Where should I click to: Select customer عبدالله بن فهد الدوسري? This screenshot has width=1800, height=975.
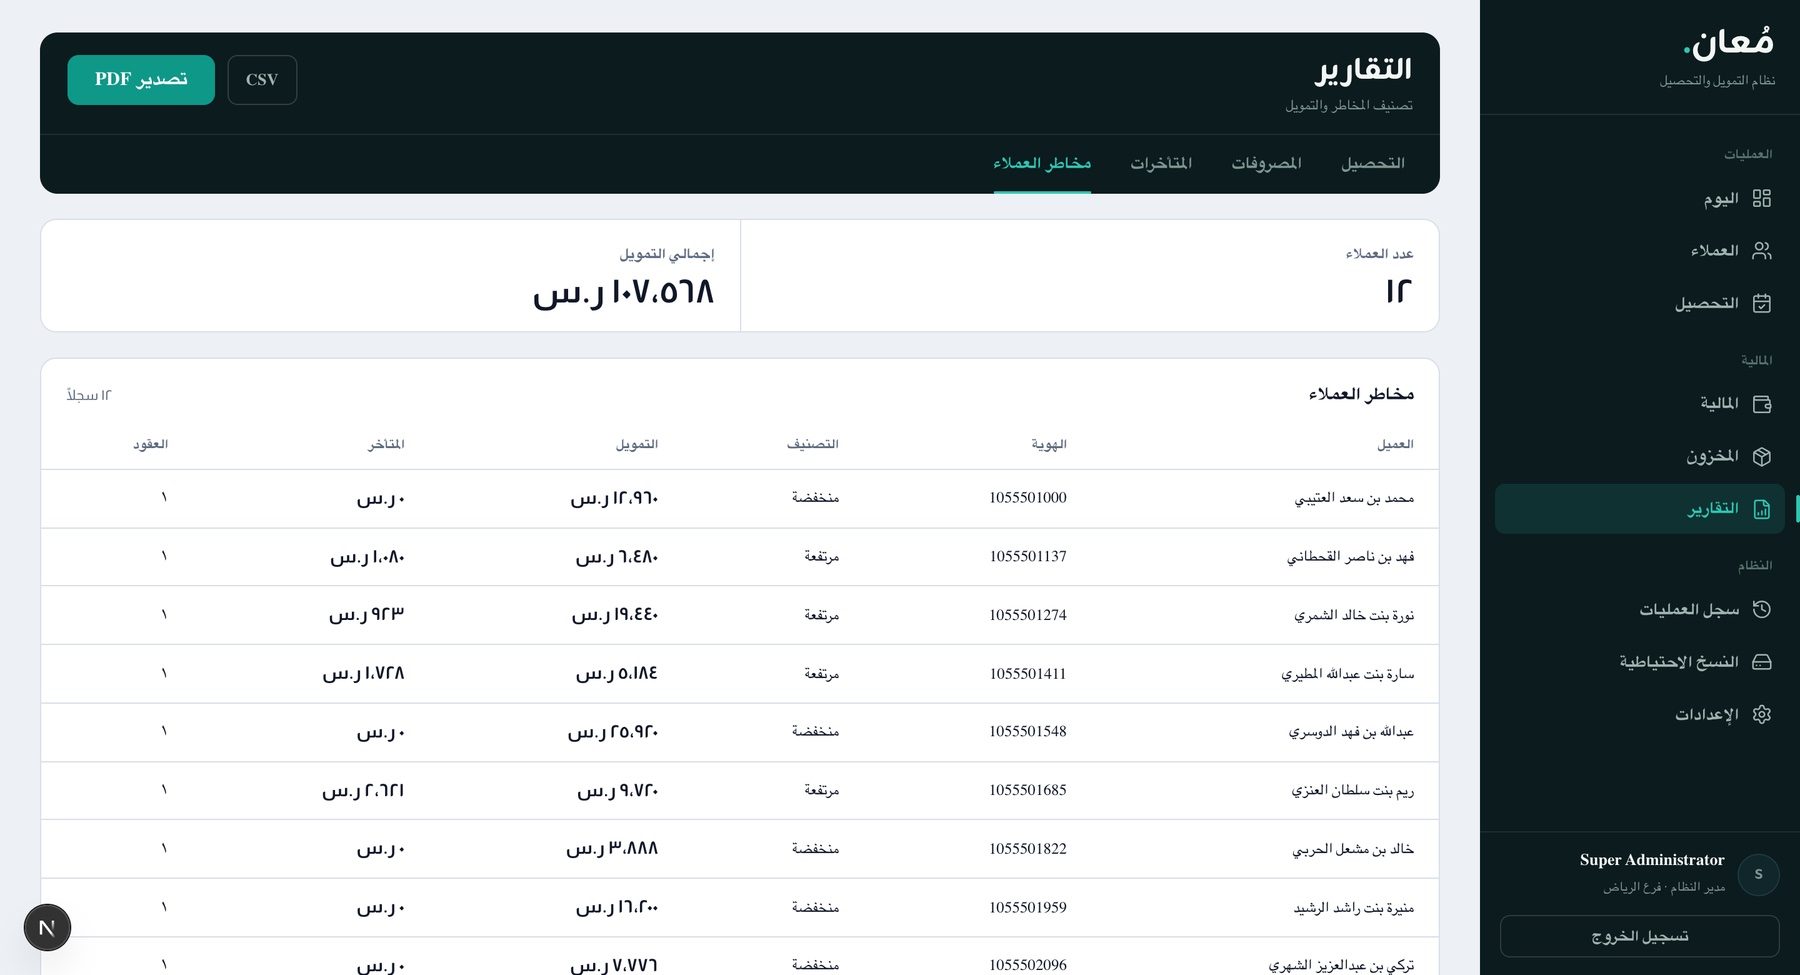coord(1351,732)
